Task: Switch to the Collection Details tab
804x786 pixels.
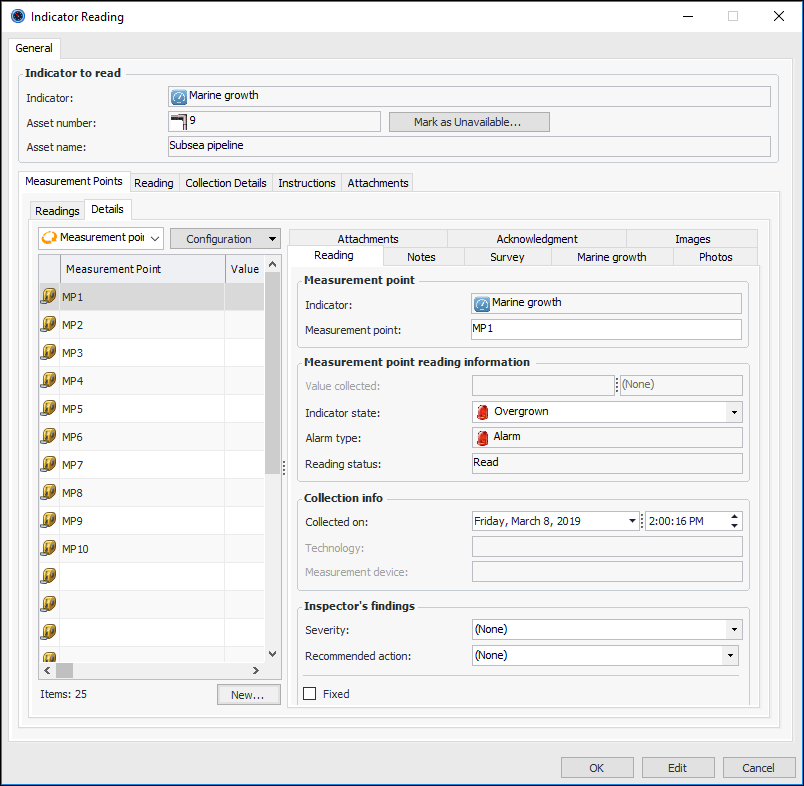Action: click(x=226, y=183)
